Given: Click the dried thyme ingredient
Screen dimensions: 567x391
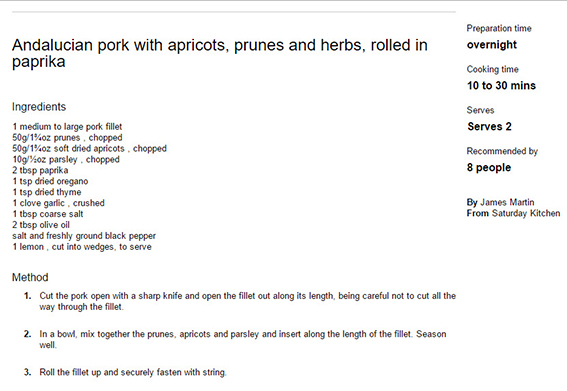Looking at the screenshot, I should click(58, 192).
